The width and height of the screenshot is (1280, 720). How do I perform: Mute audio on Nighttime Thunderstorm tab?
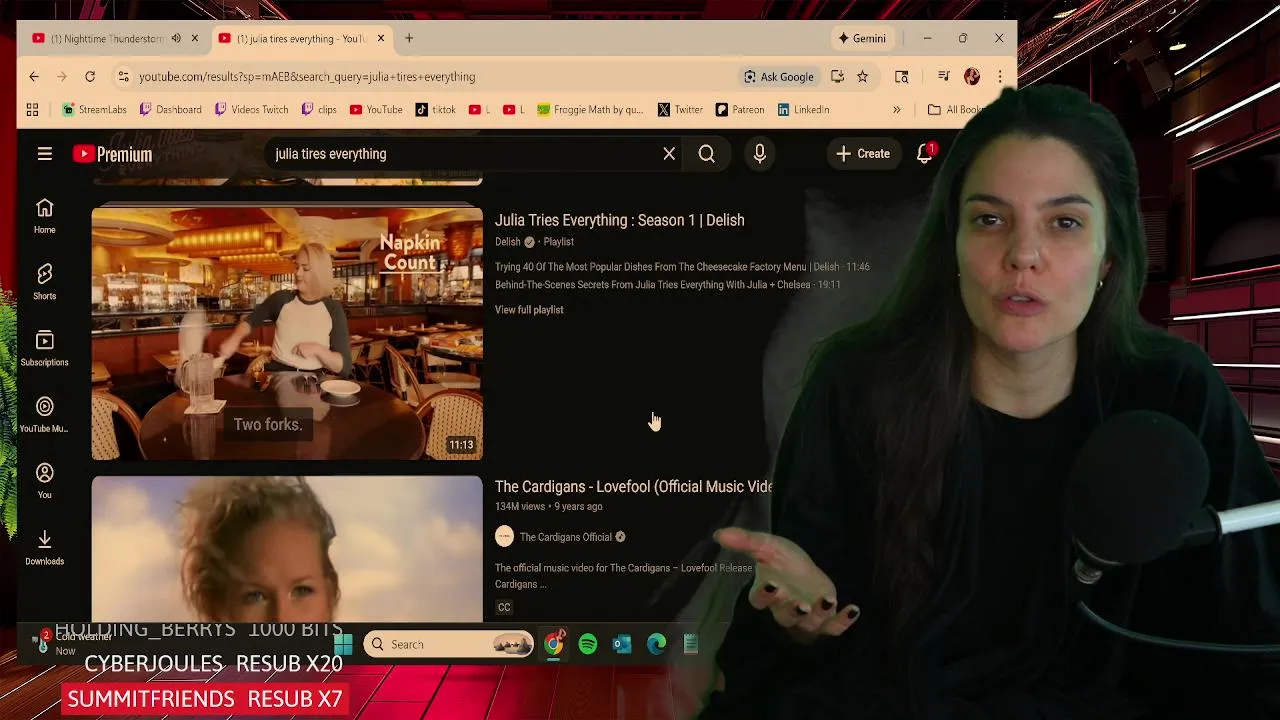click(176, 39)
